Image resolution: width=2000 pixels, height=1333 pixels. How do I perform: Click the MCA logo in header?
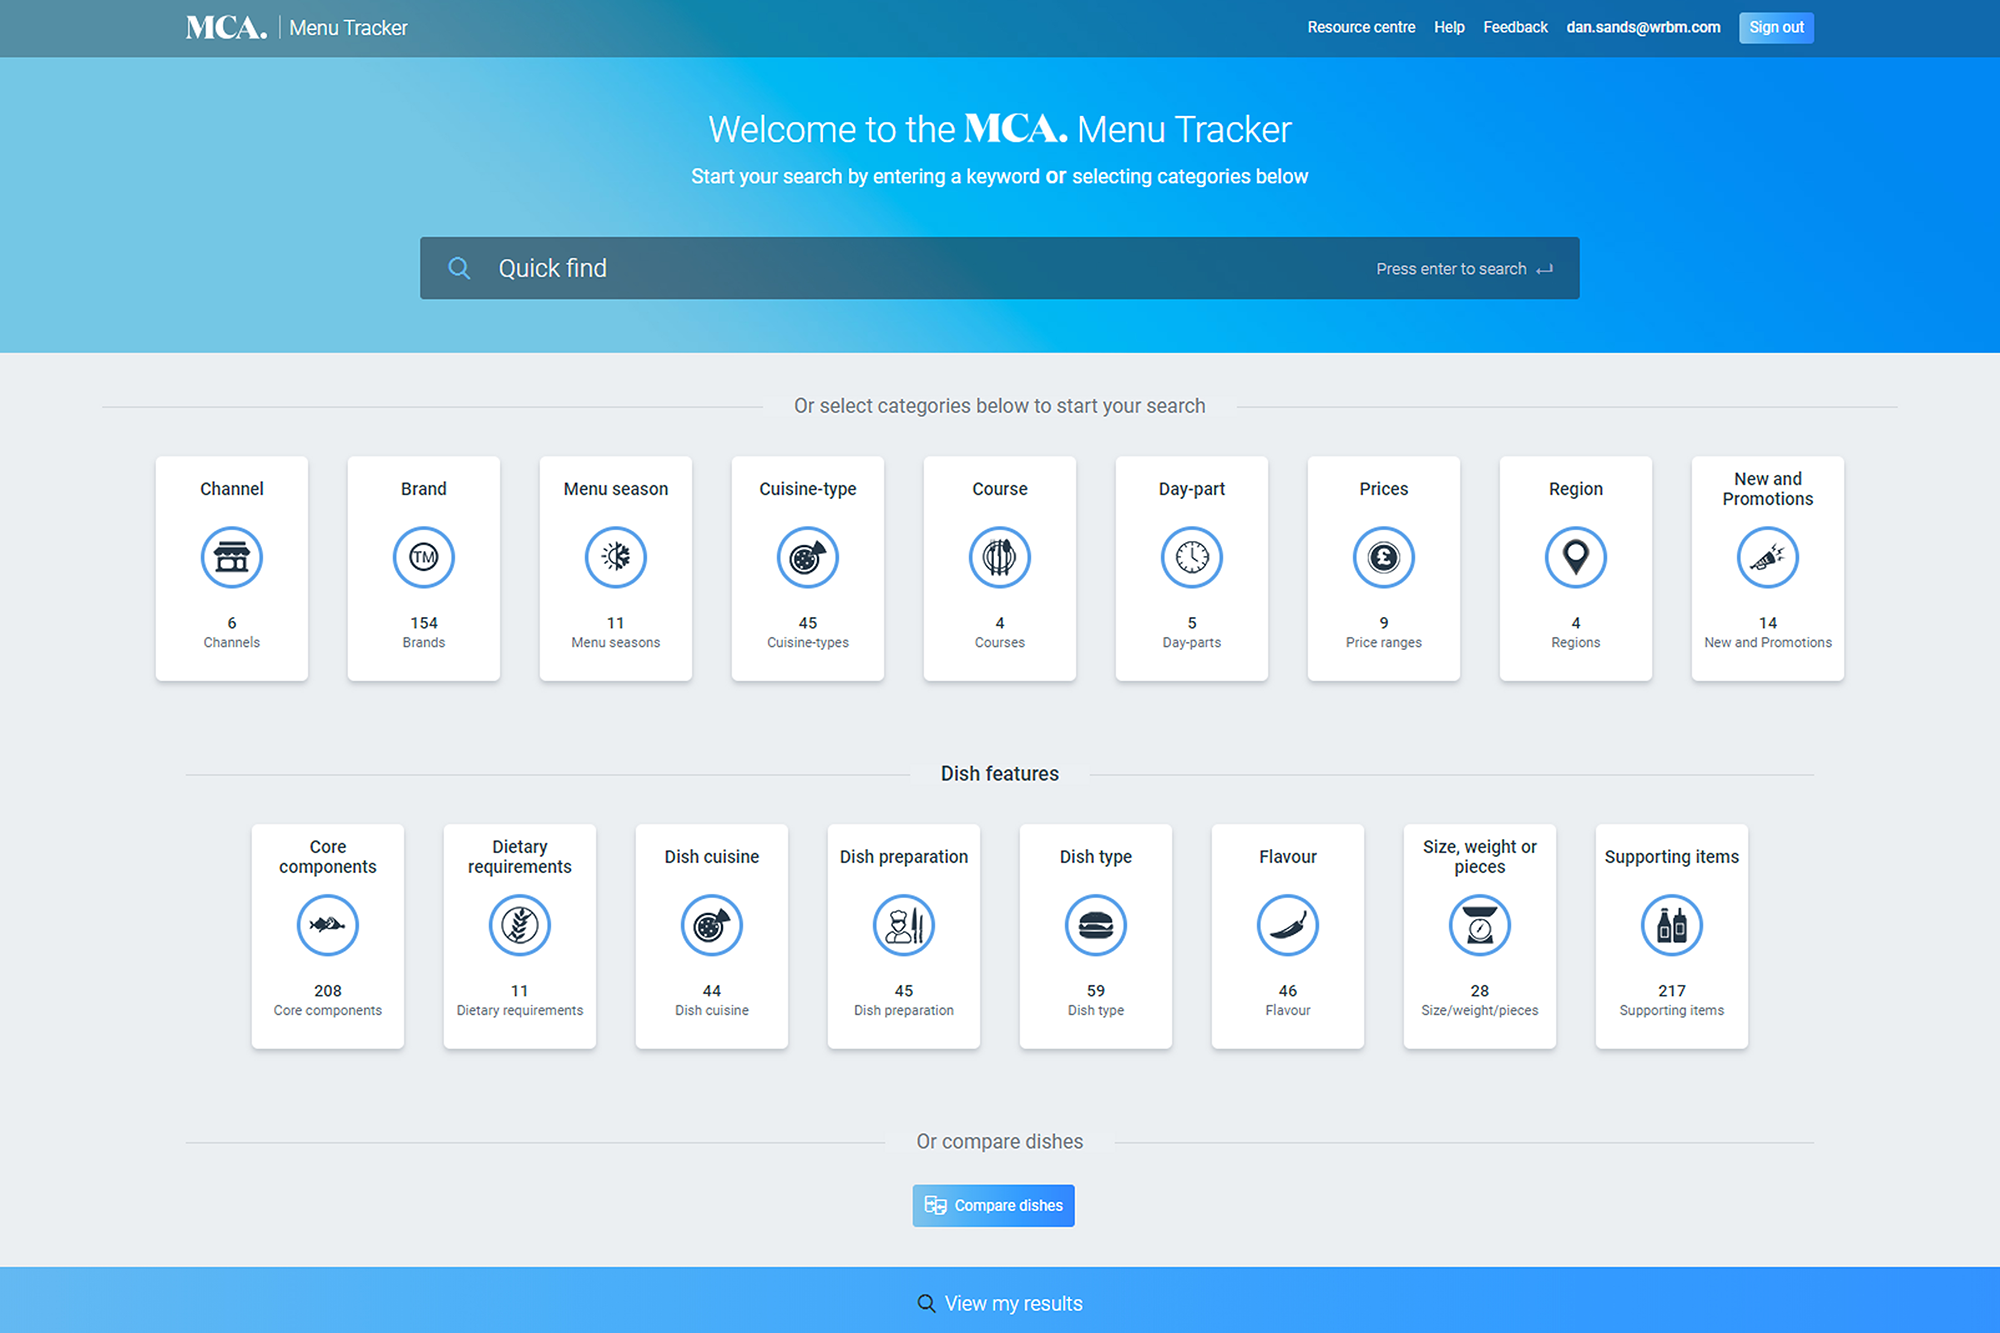tap(227, 27)
